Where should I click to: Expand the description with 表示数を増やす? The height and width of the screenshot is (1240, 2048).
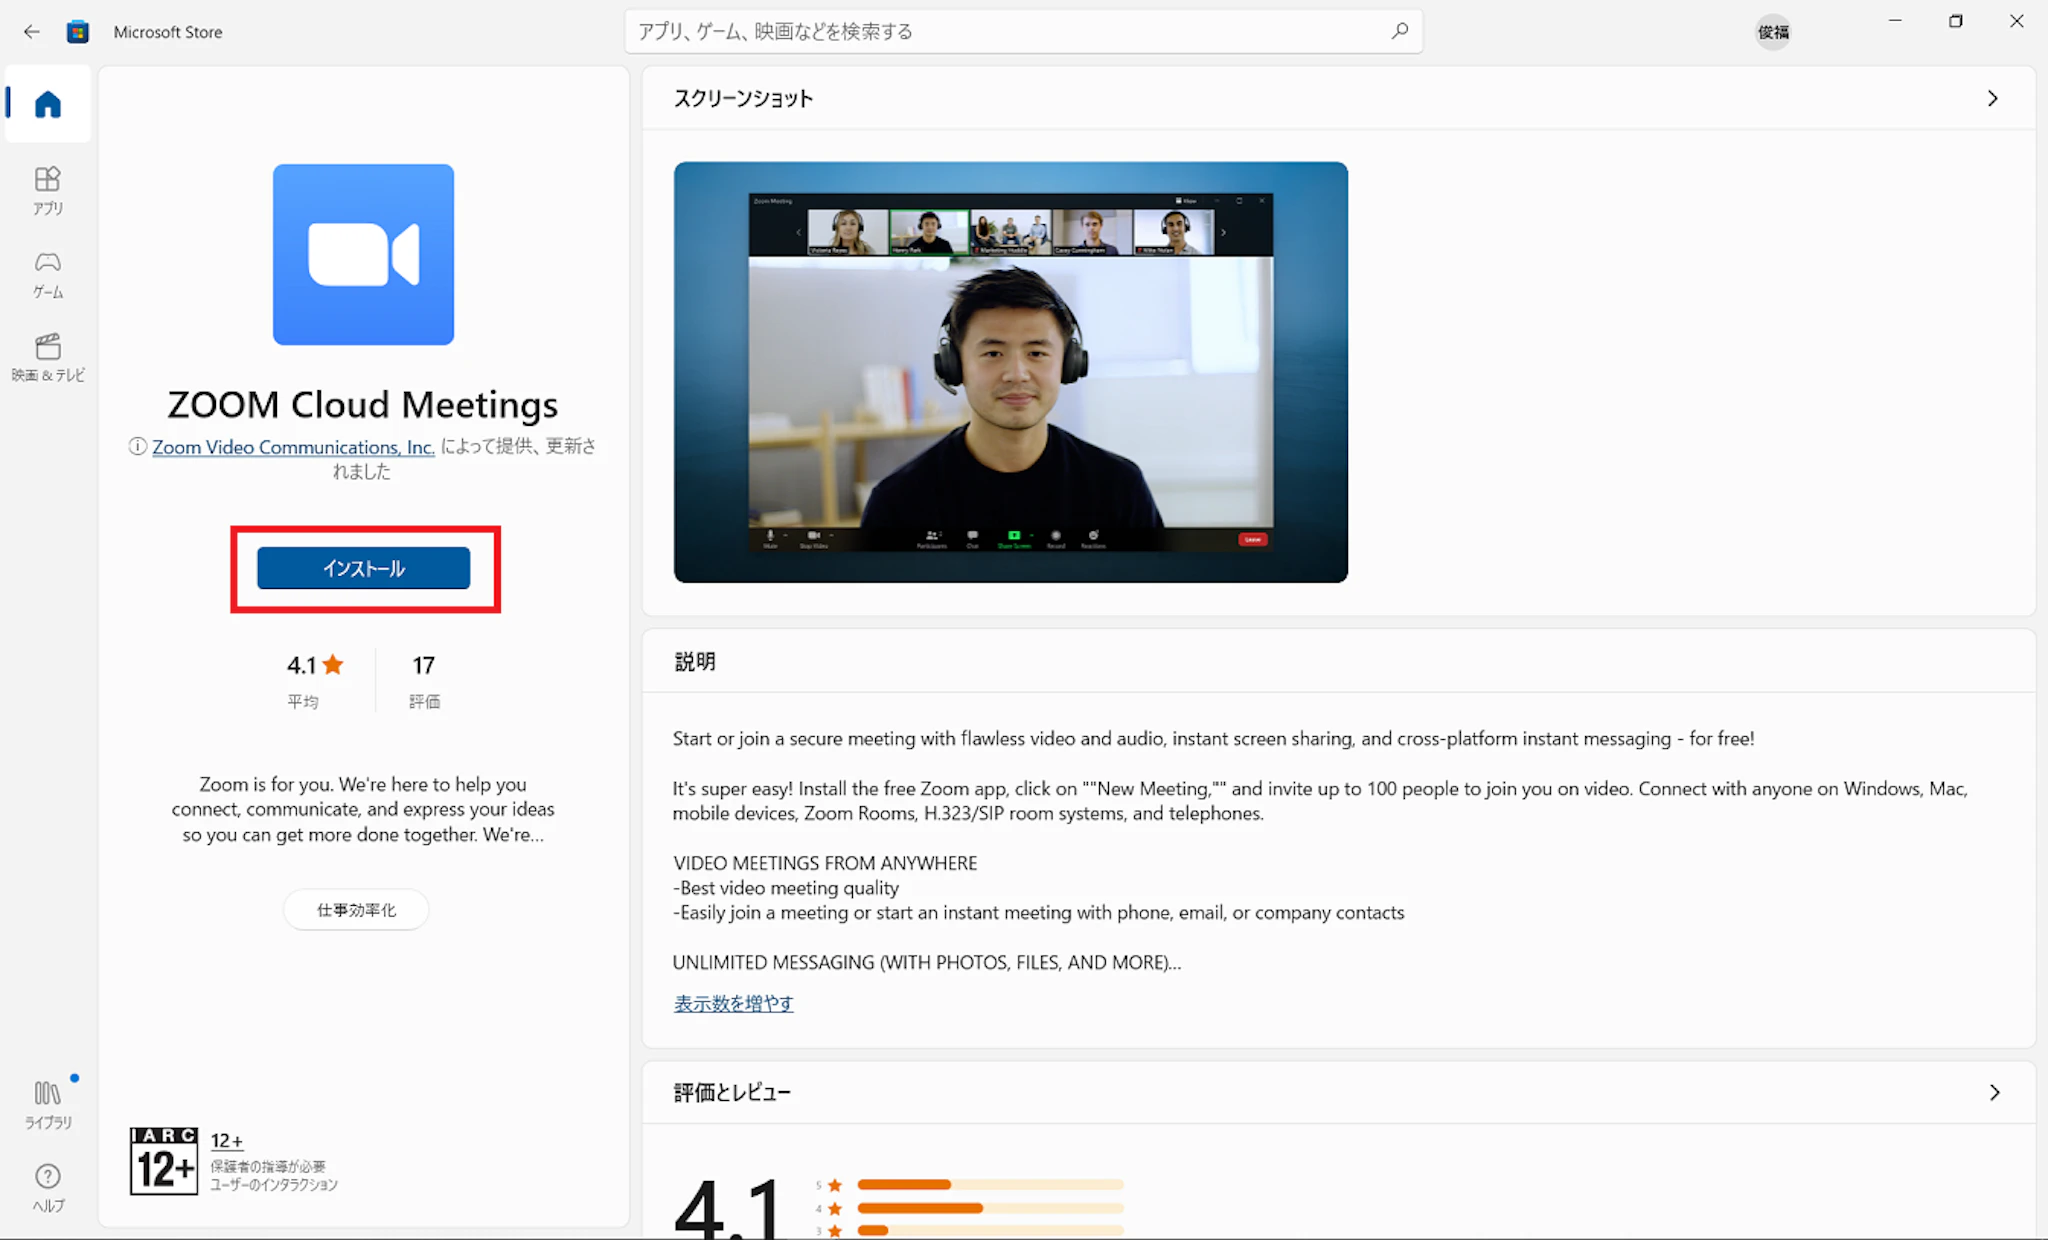pyautogui.click(x=733, y=1003)
